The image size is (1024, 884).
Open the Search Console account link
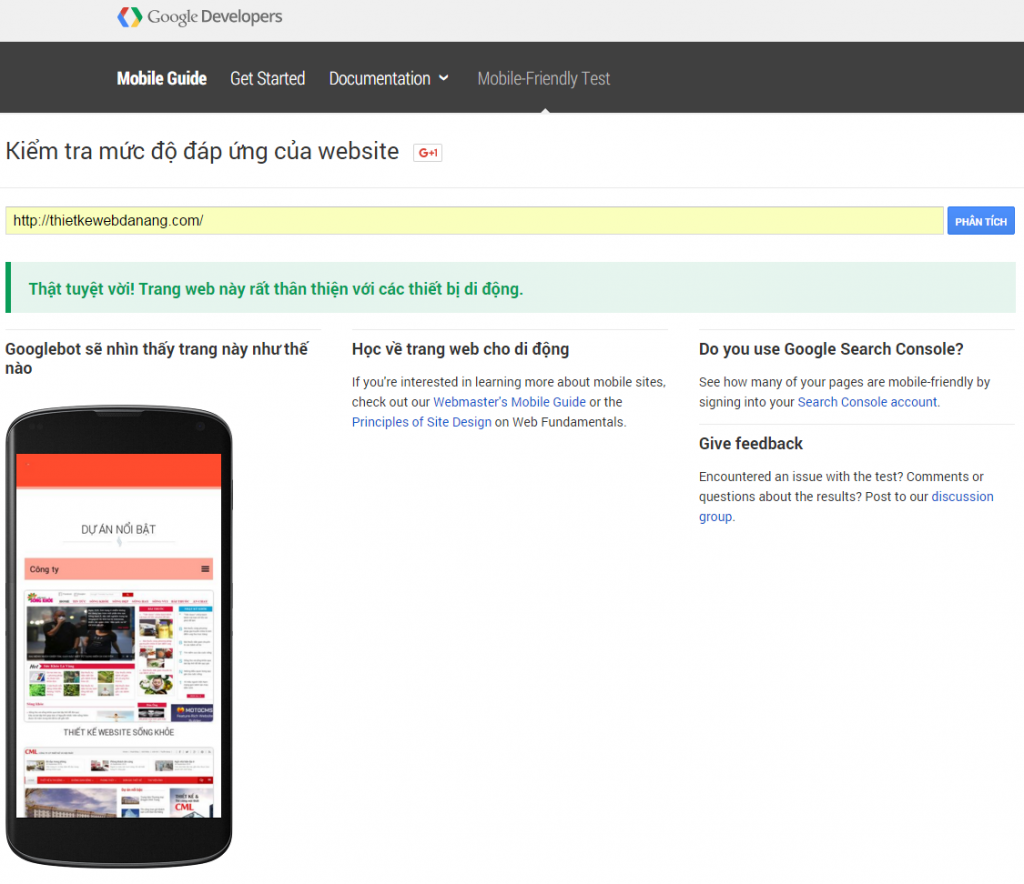coord(867,402)
